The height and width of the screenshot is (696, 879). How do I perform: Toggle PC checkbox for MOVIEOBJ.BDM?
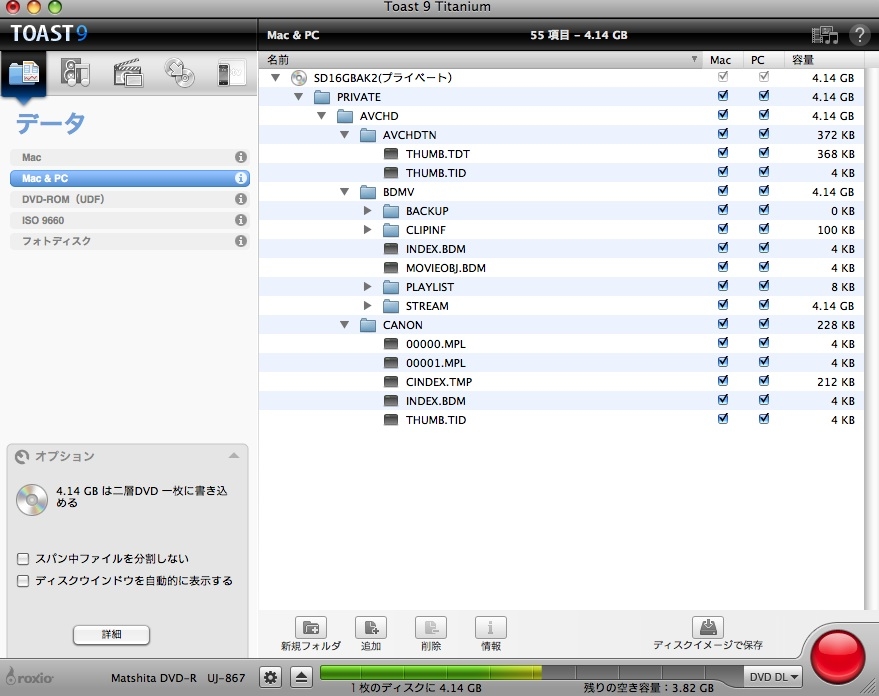(764, 267)
